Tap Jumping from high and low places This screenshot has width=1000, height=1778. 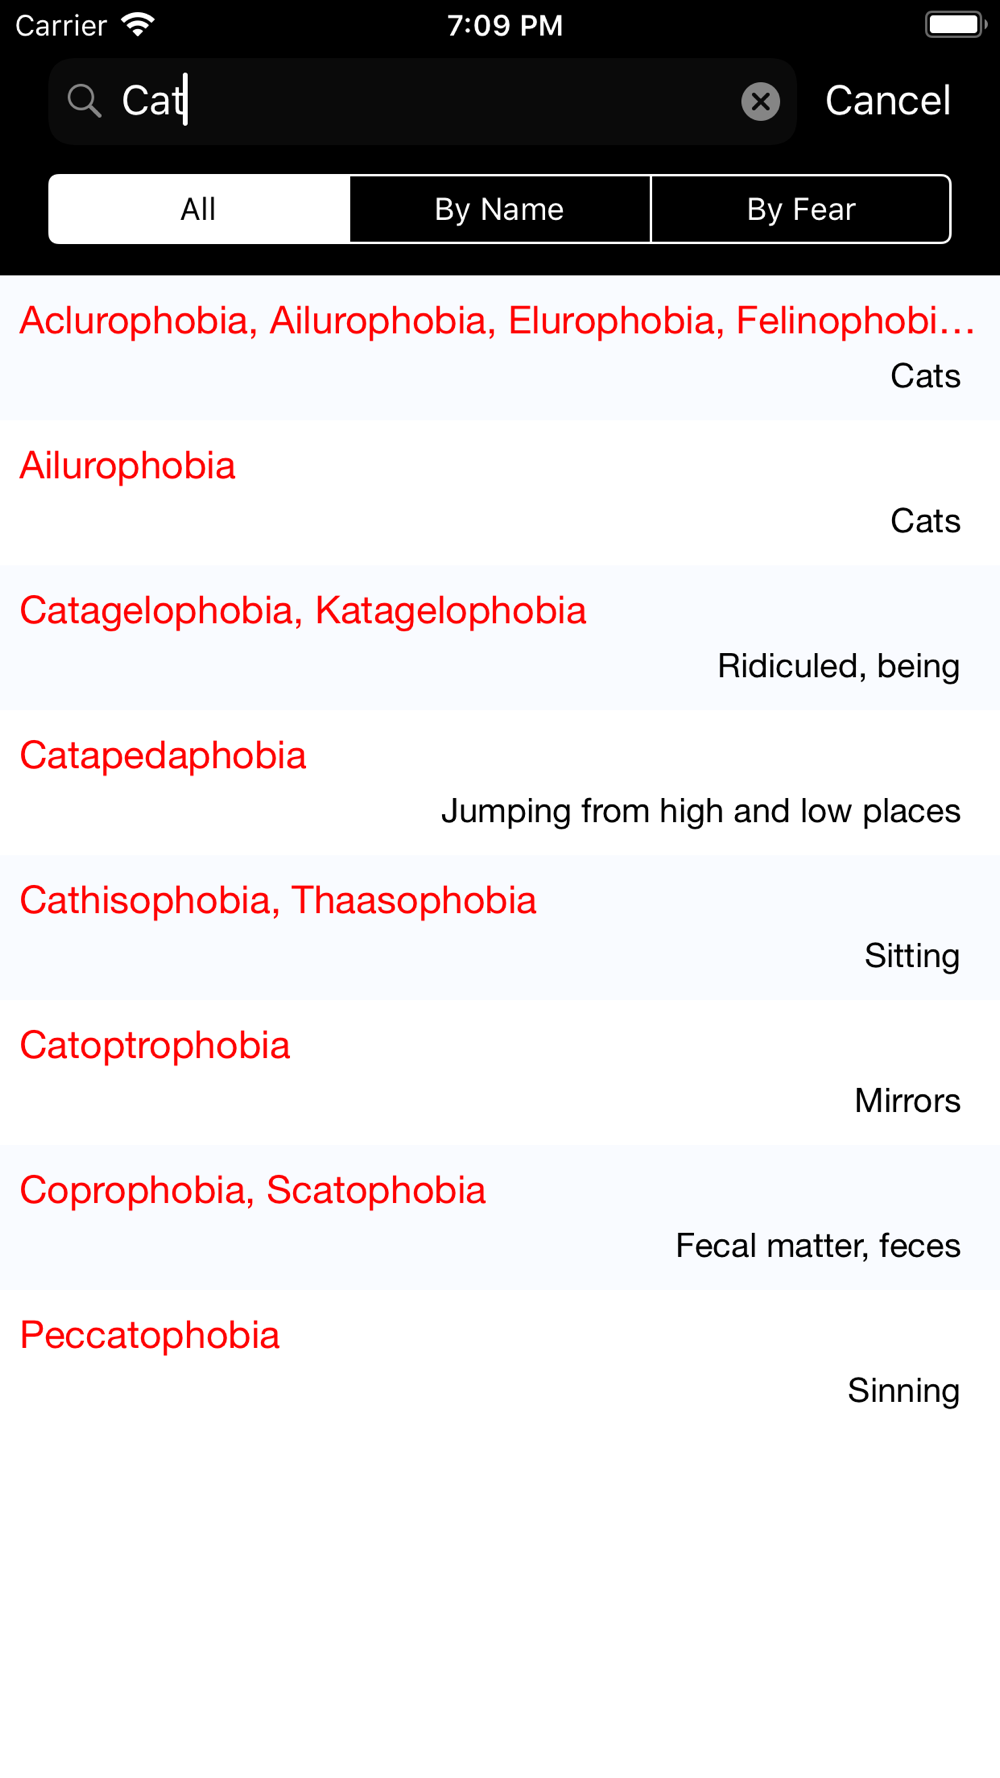700,811
